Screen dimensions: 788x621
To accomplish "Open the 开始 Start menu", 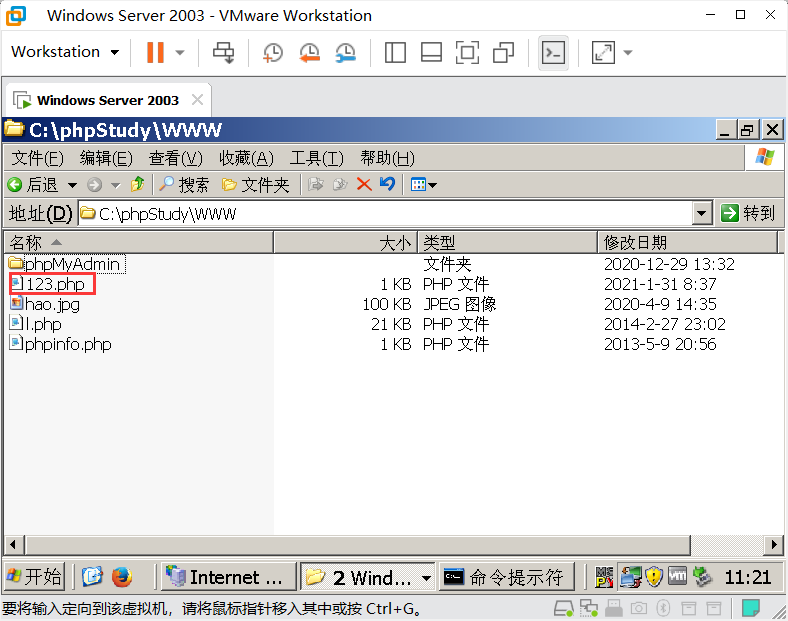I will 35,576.
